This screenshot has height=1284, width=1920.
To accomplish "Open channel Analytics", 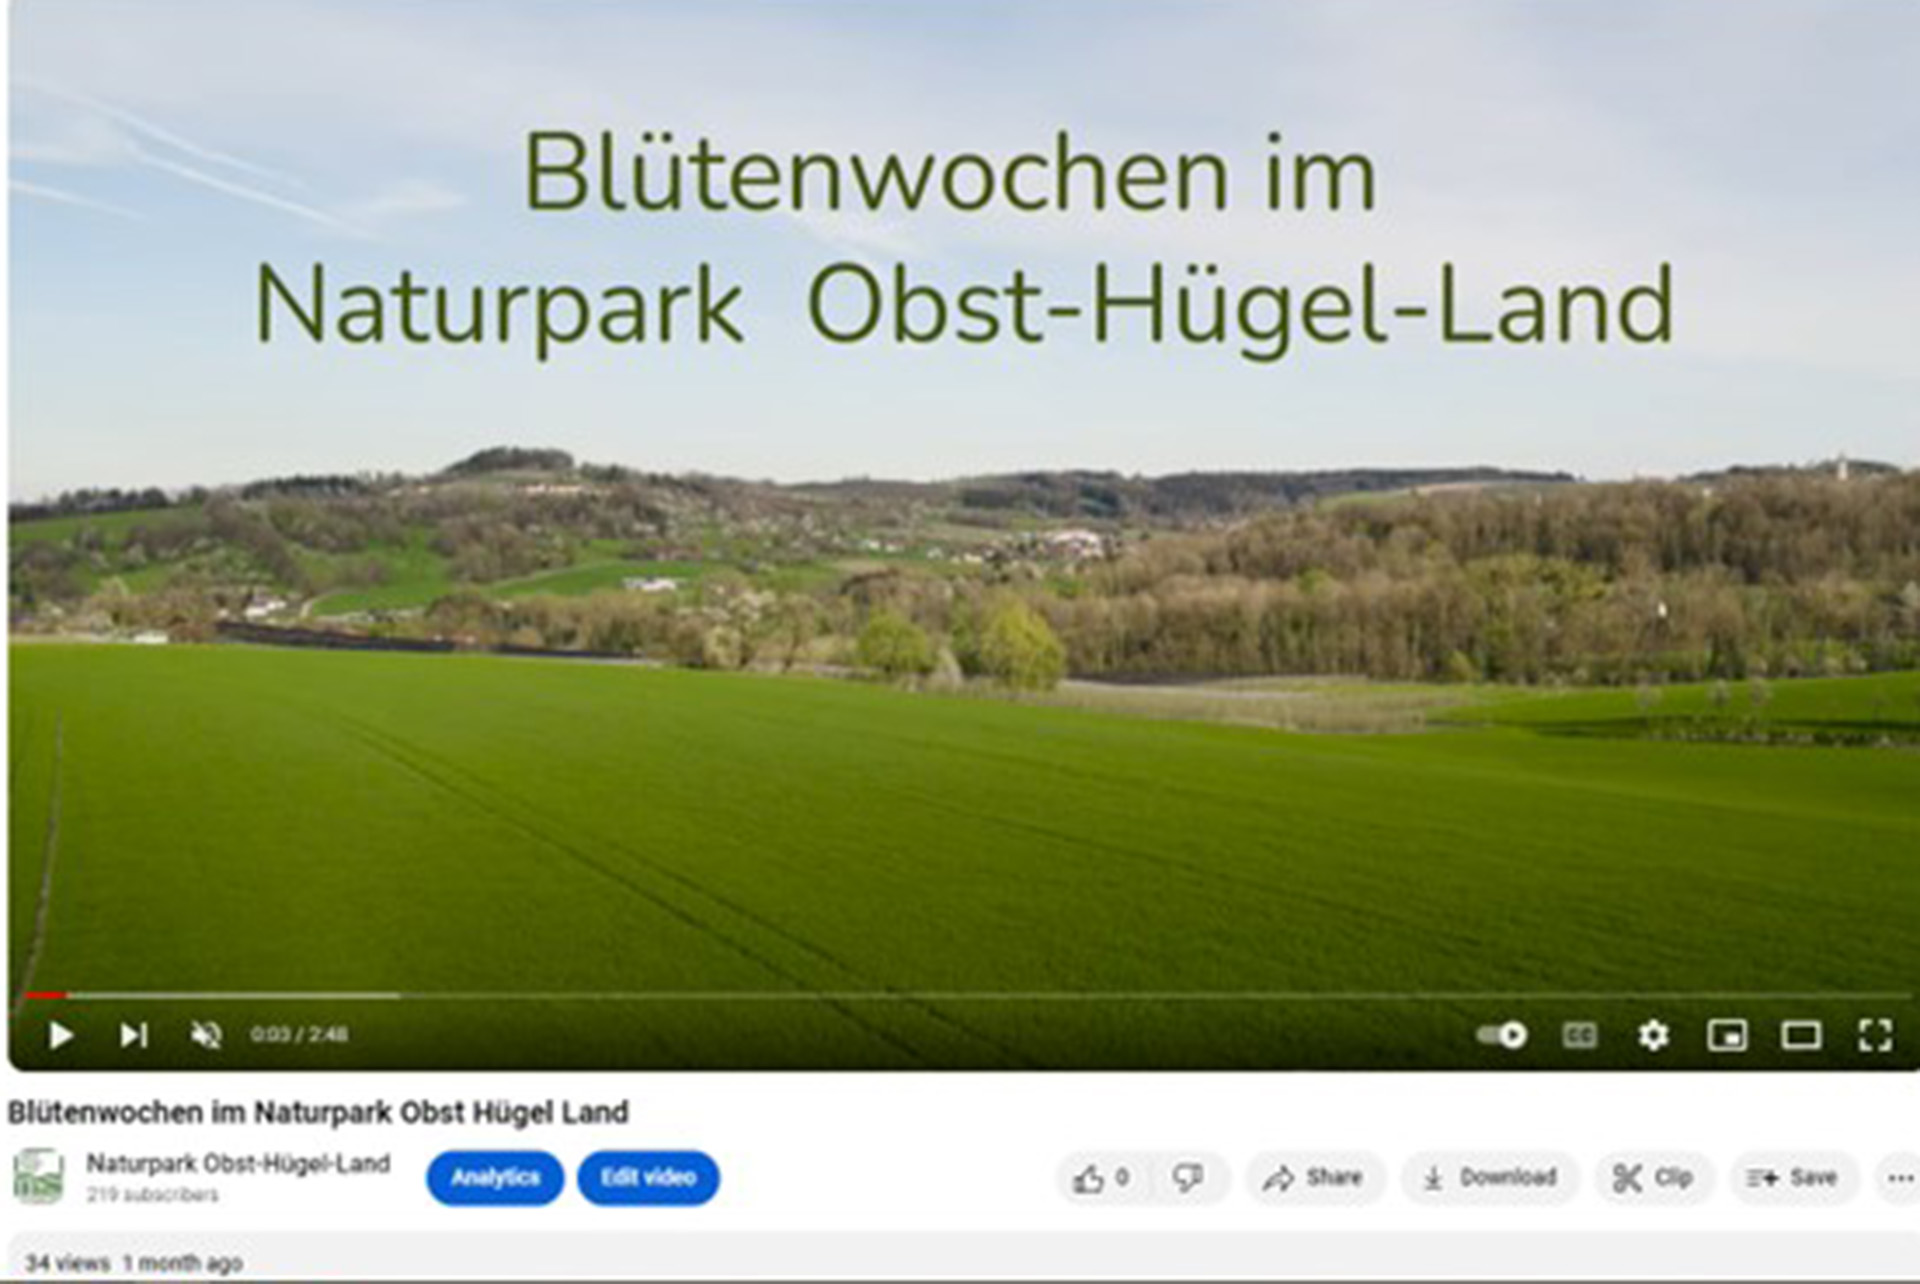I will pyautogui.click(x=495, y=1178).
